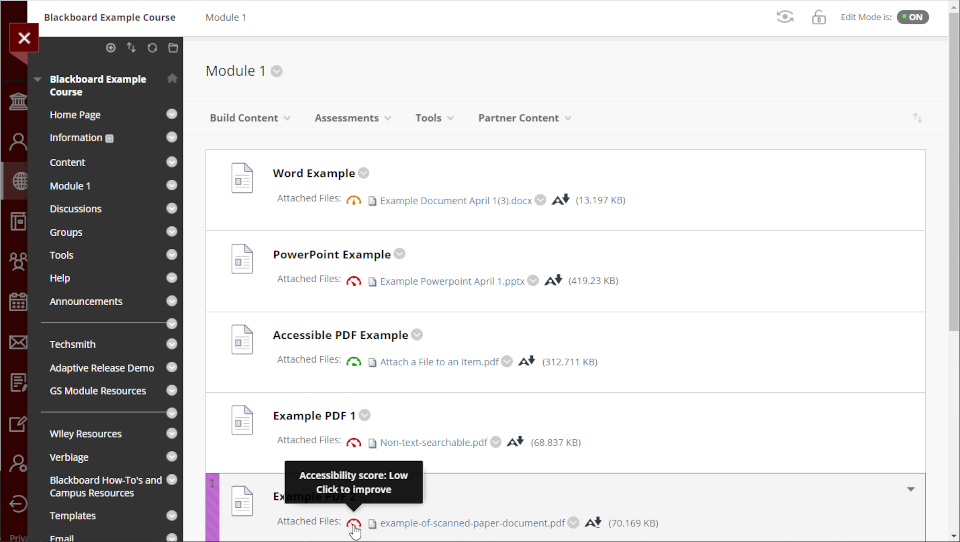
Task: Open Discussions in the course menu
Action: pos(76,209)
